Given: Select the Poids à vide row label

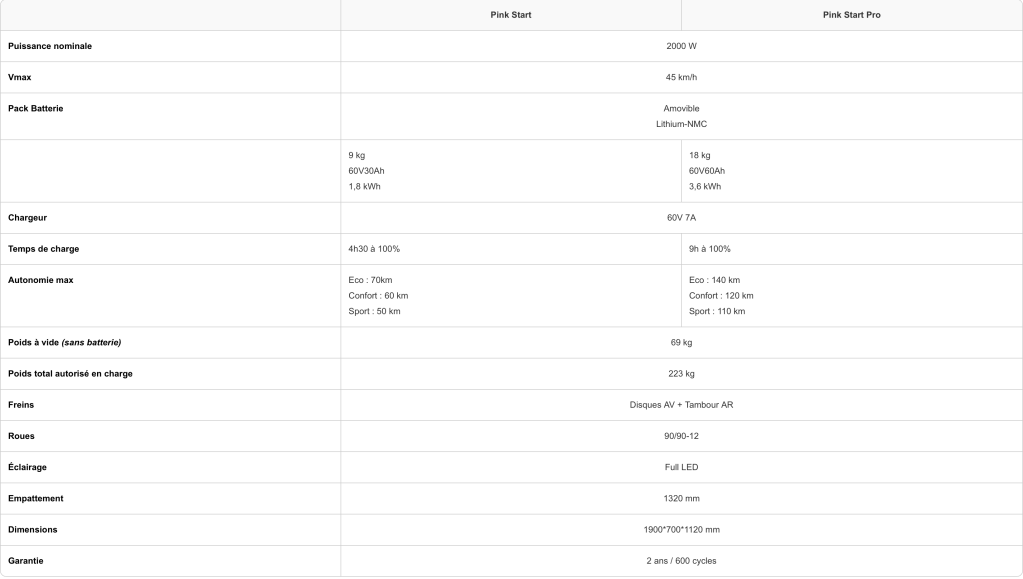Looking at the screenshot, I should tap(65, 343).
